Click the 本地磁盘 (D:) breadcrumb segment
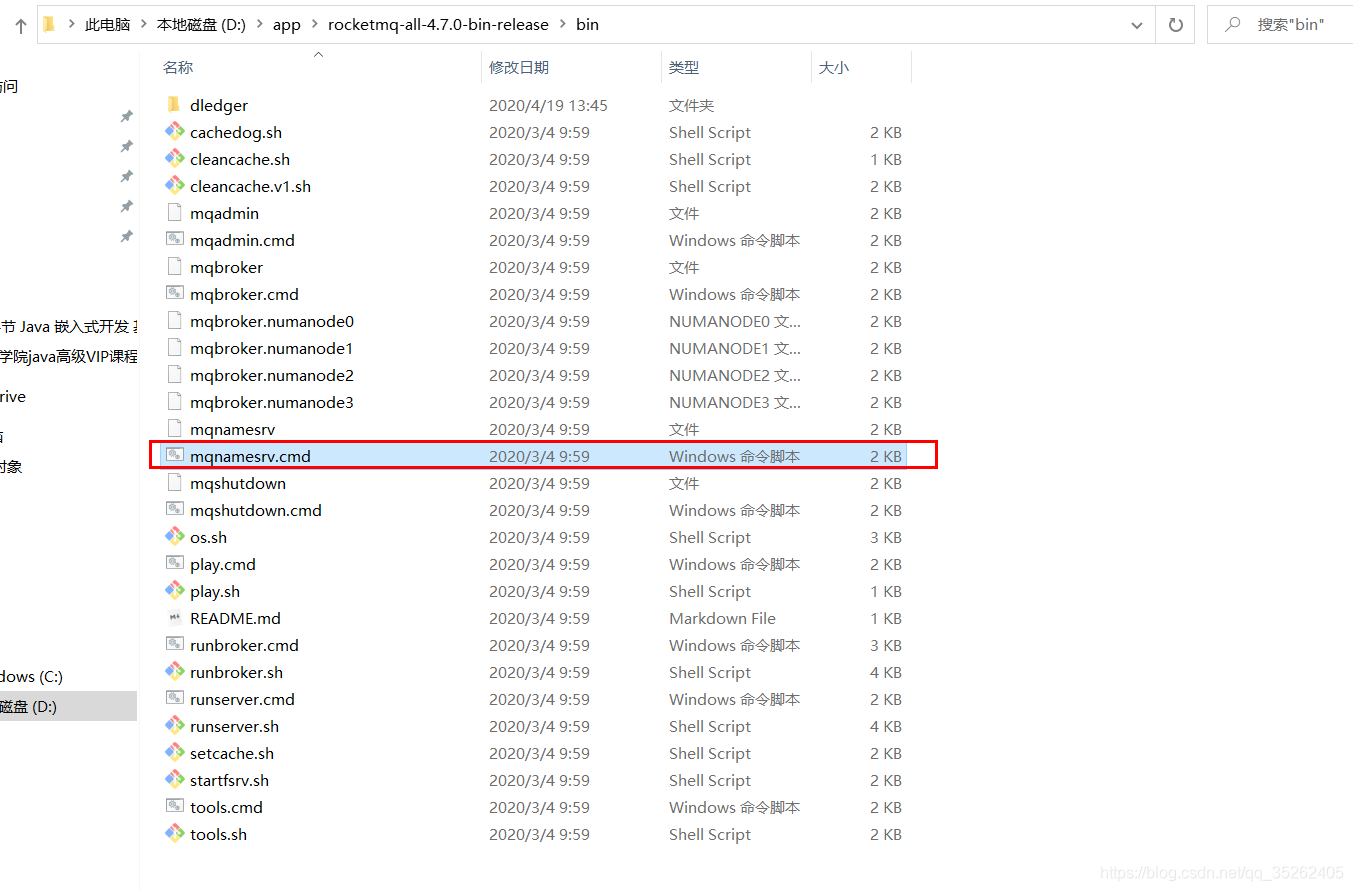The height and width of the screenshot is (891, 1353). click(x=201, y=25)
